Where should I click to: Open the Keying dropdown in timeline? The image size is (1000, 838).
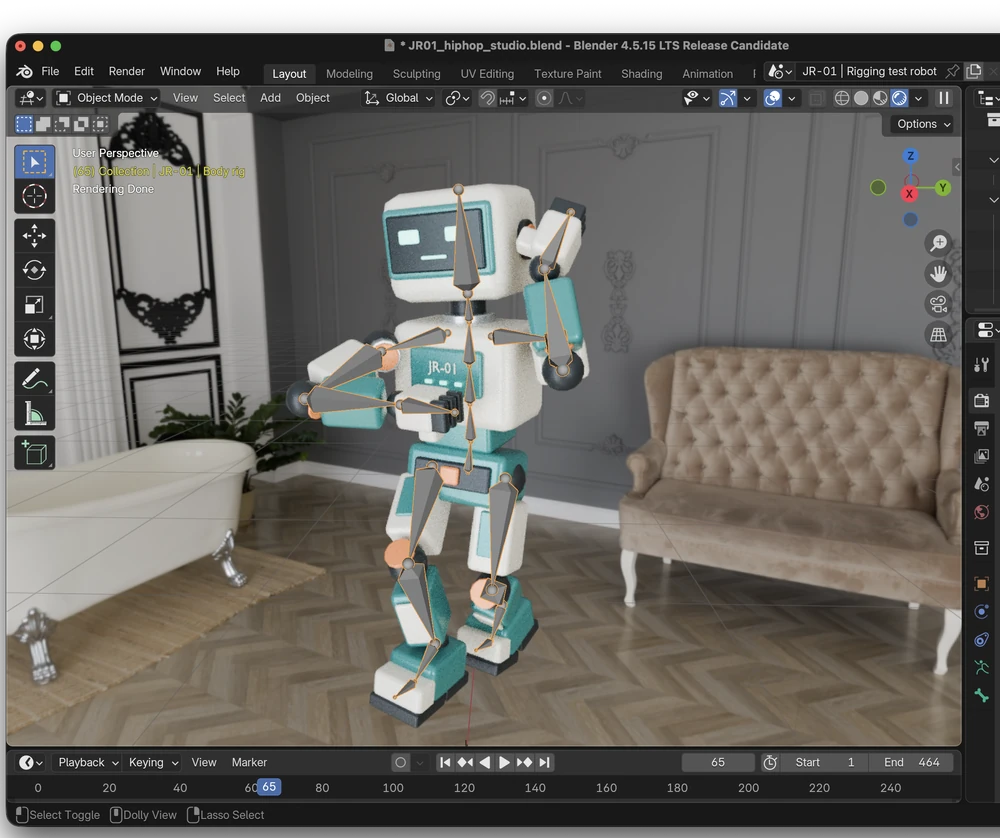coord(154,762)
